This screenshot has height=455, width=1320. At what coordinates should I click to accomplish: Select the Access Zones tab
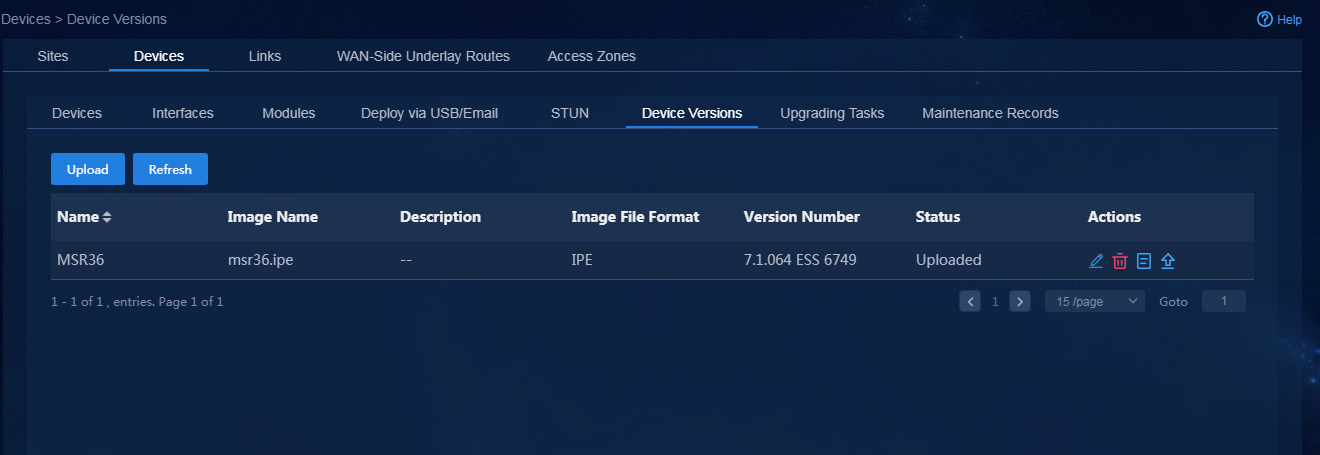click(x=592, y=56)
